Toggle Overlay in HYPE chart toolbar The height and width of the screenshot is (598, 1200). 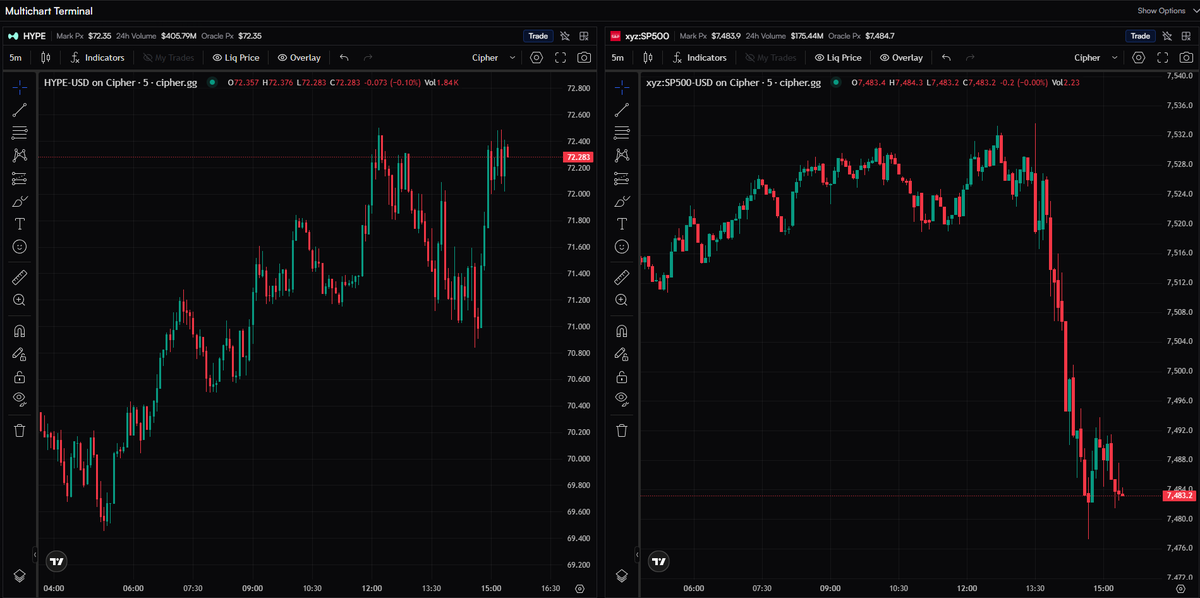299,58
